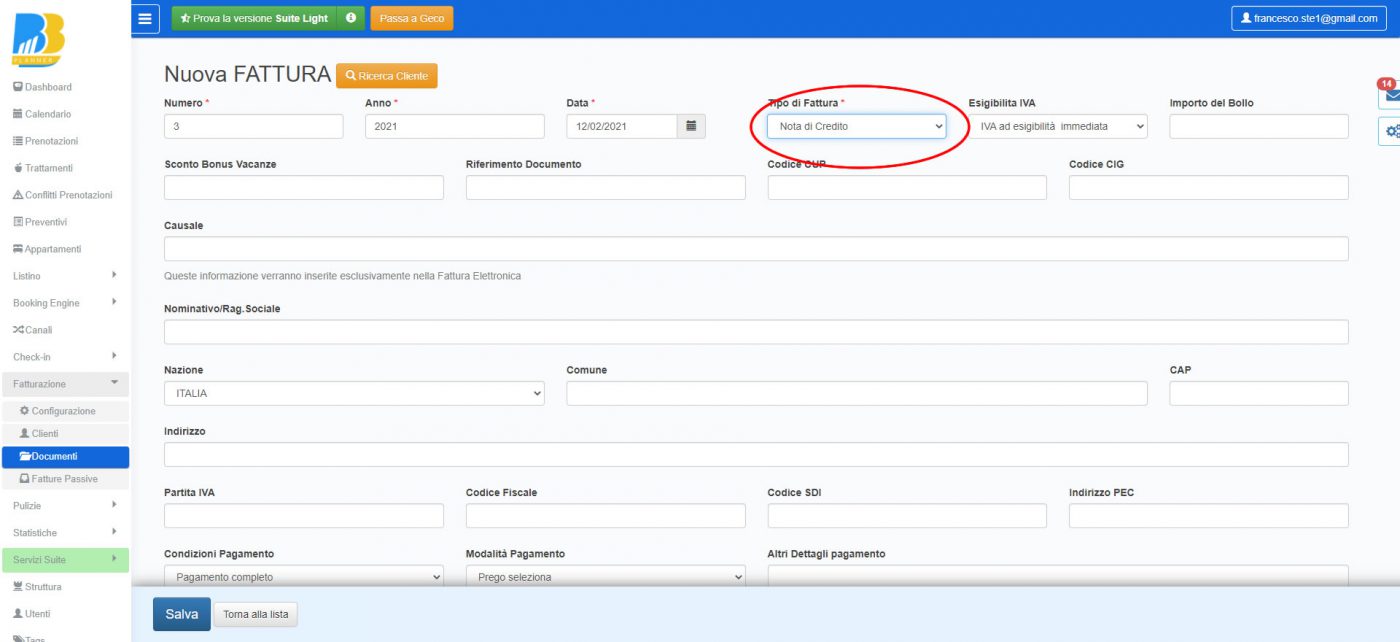The width and height of the screenshot is (1400, 642).
Task: Open the settings gears icon at right edge
Action: pos(1390,131)
